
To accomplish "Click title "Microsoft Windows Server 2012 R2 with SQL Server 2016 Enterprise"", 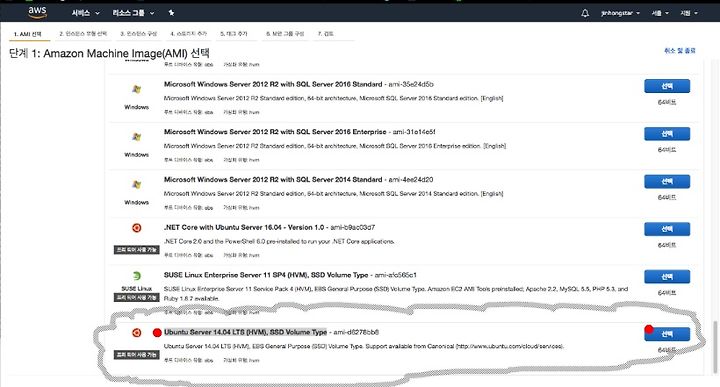I will pyautogui.click(x=275, y=132).
